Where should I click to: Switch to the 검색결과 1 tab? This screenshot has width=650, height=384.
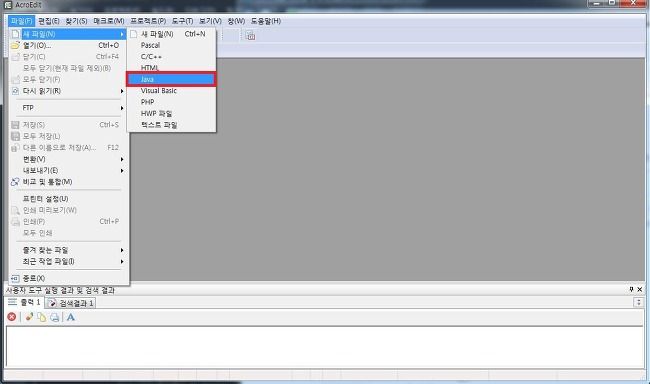[70, 303]
